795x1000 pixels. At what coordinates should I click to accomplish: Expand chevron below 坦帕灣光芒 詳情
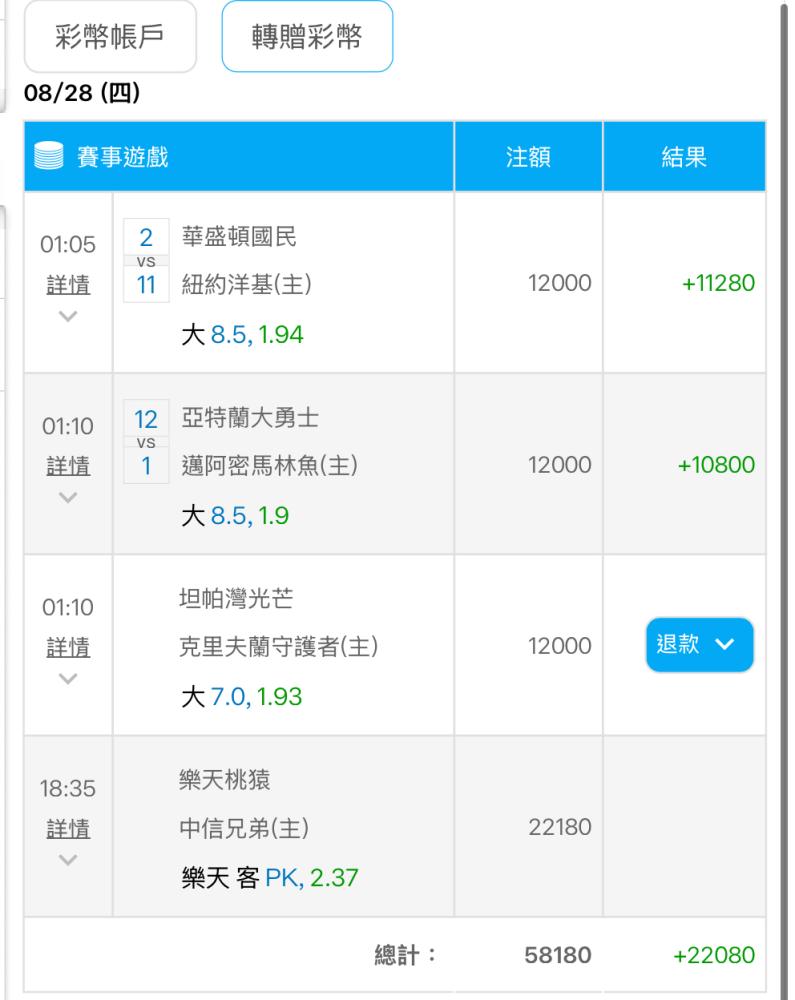(x=68, y=679)
